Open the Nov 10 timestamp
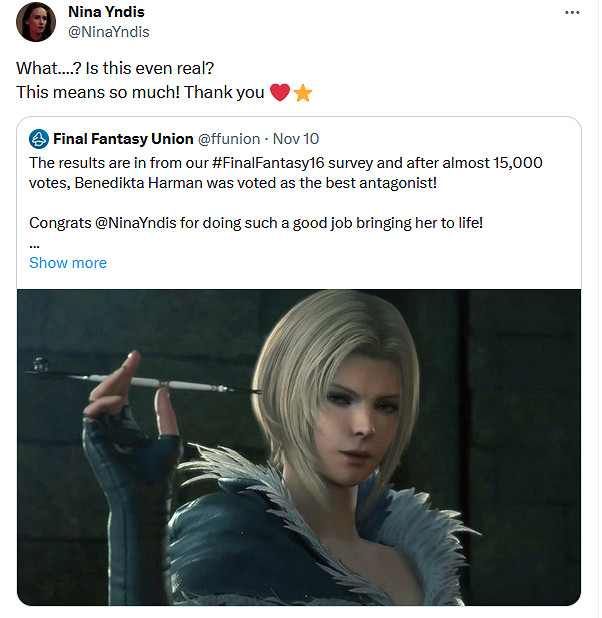The width and height of the screenshot is (602, 618). [296, 139]
